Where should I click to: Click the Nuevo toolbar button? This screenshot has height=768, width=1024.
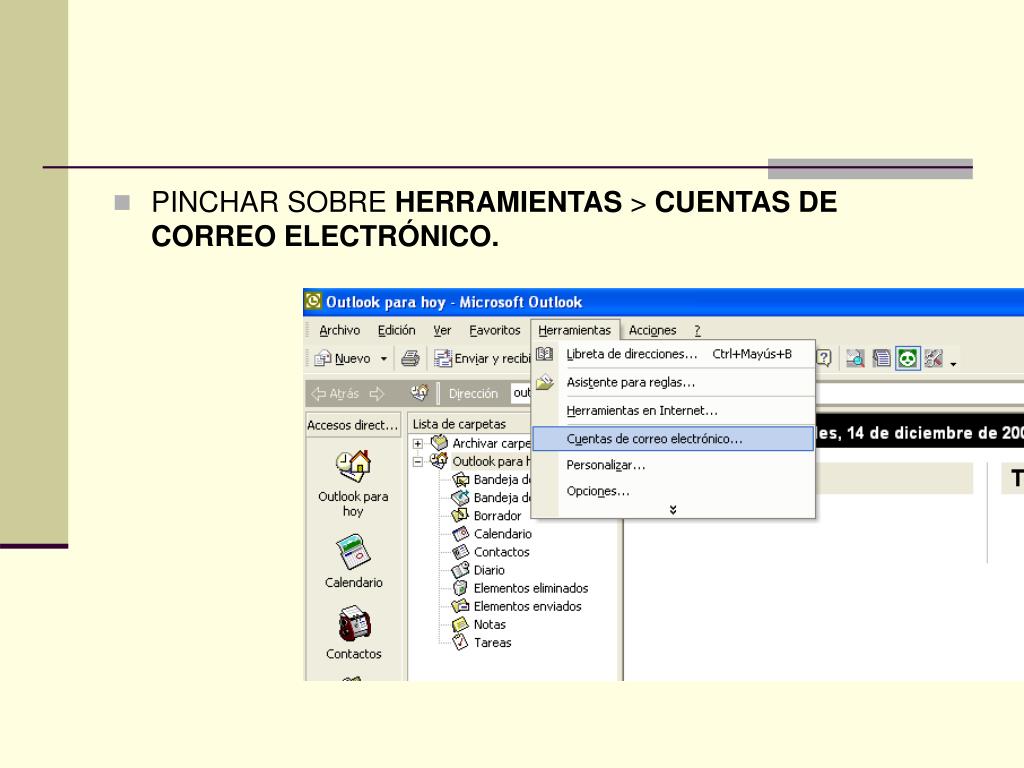tap(342, 359)
